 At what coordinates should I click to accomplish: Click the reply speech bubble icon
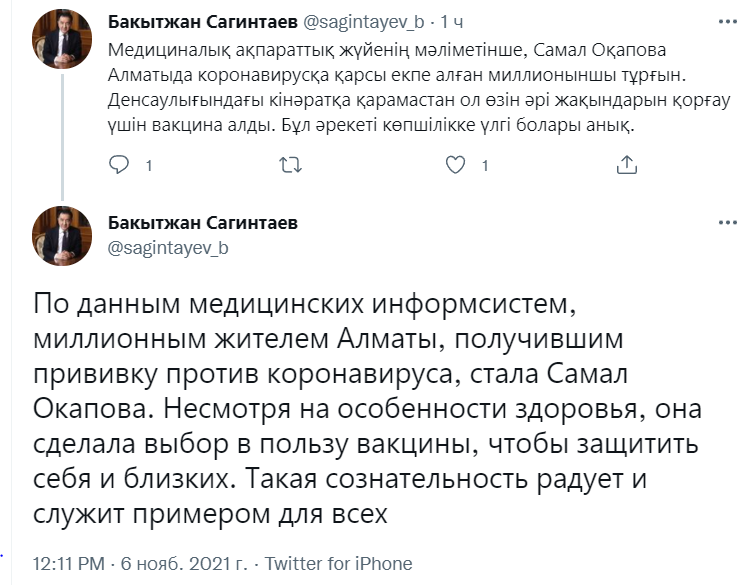[x=119, y=165]
